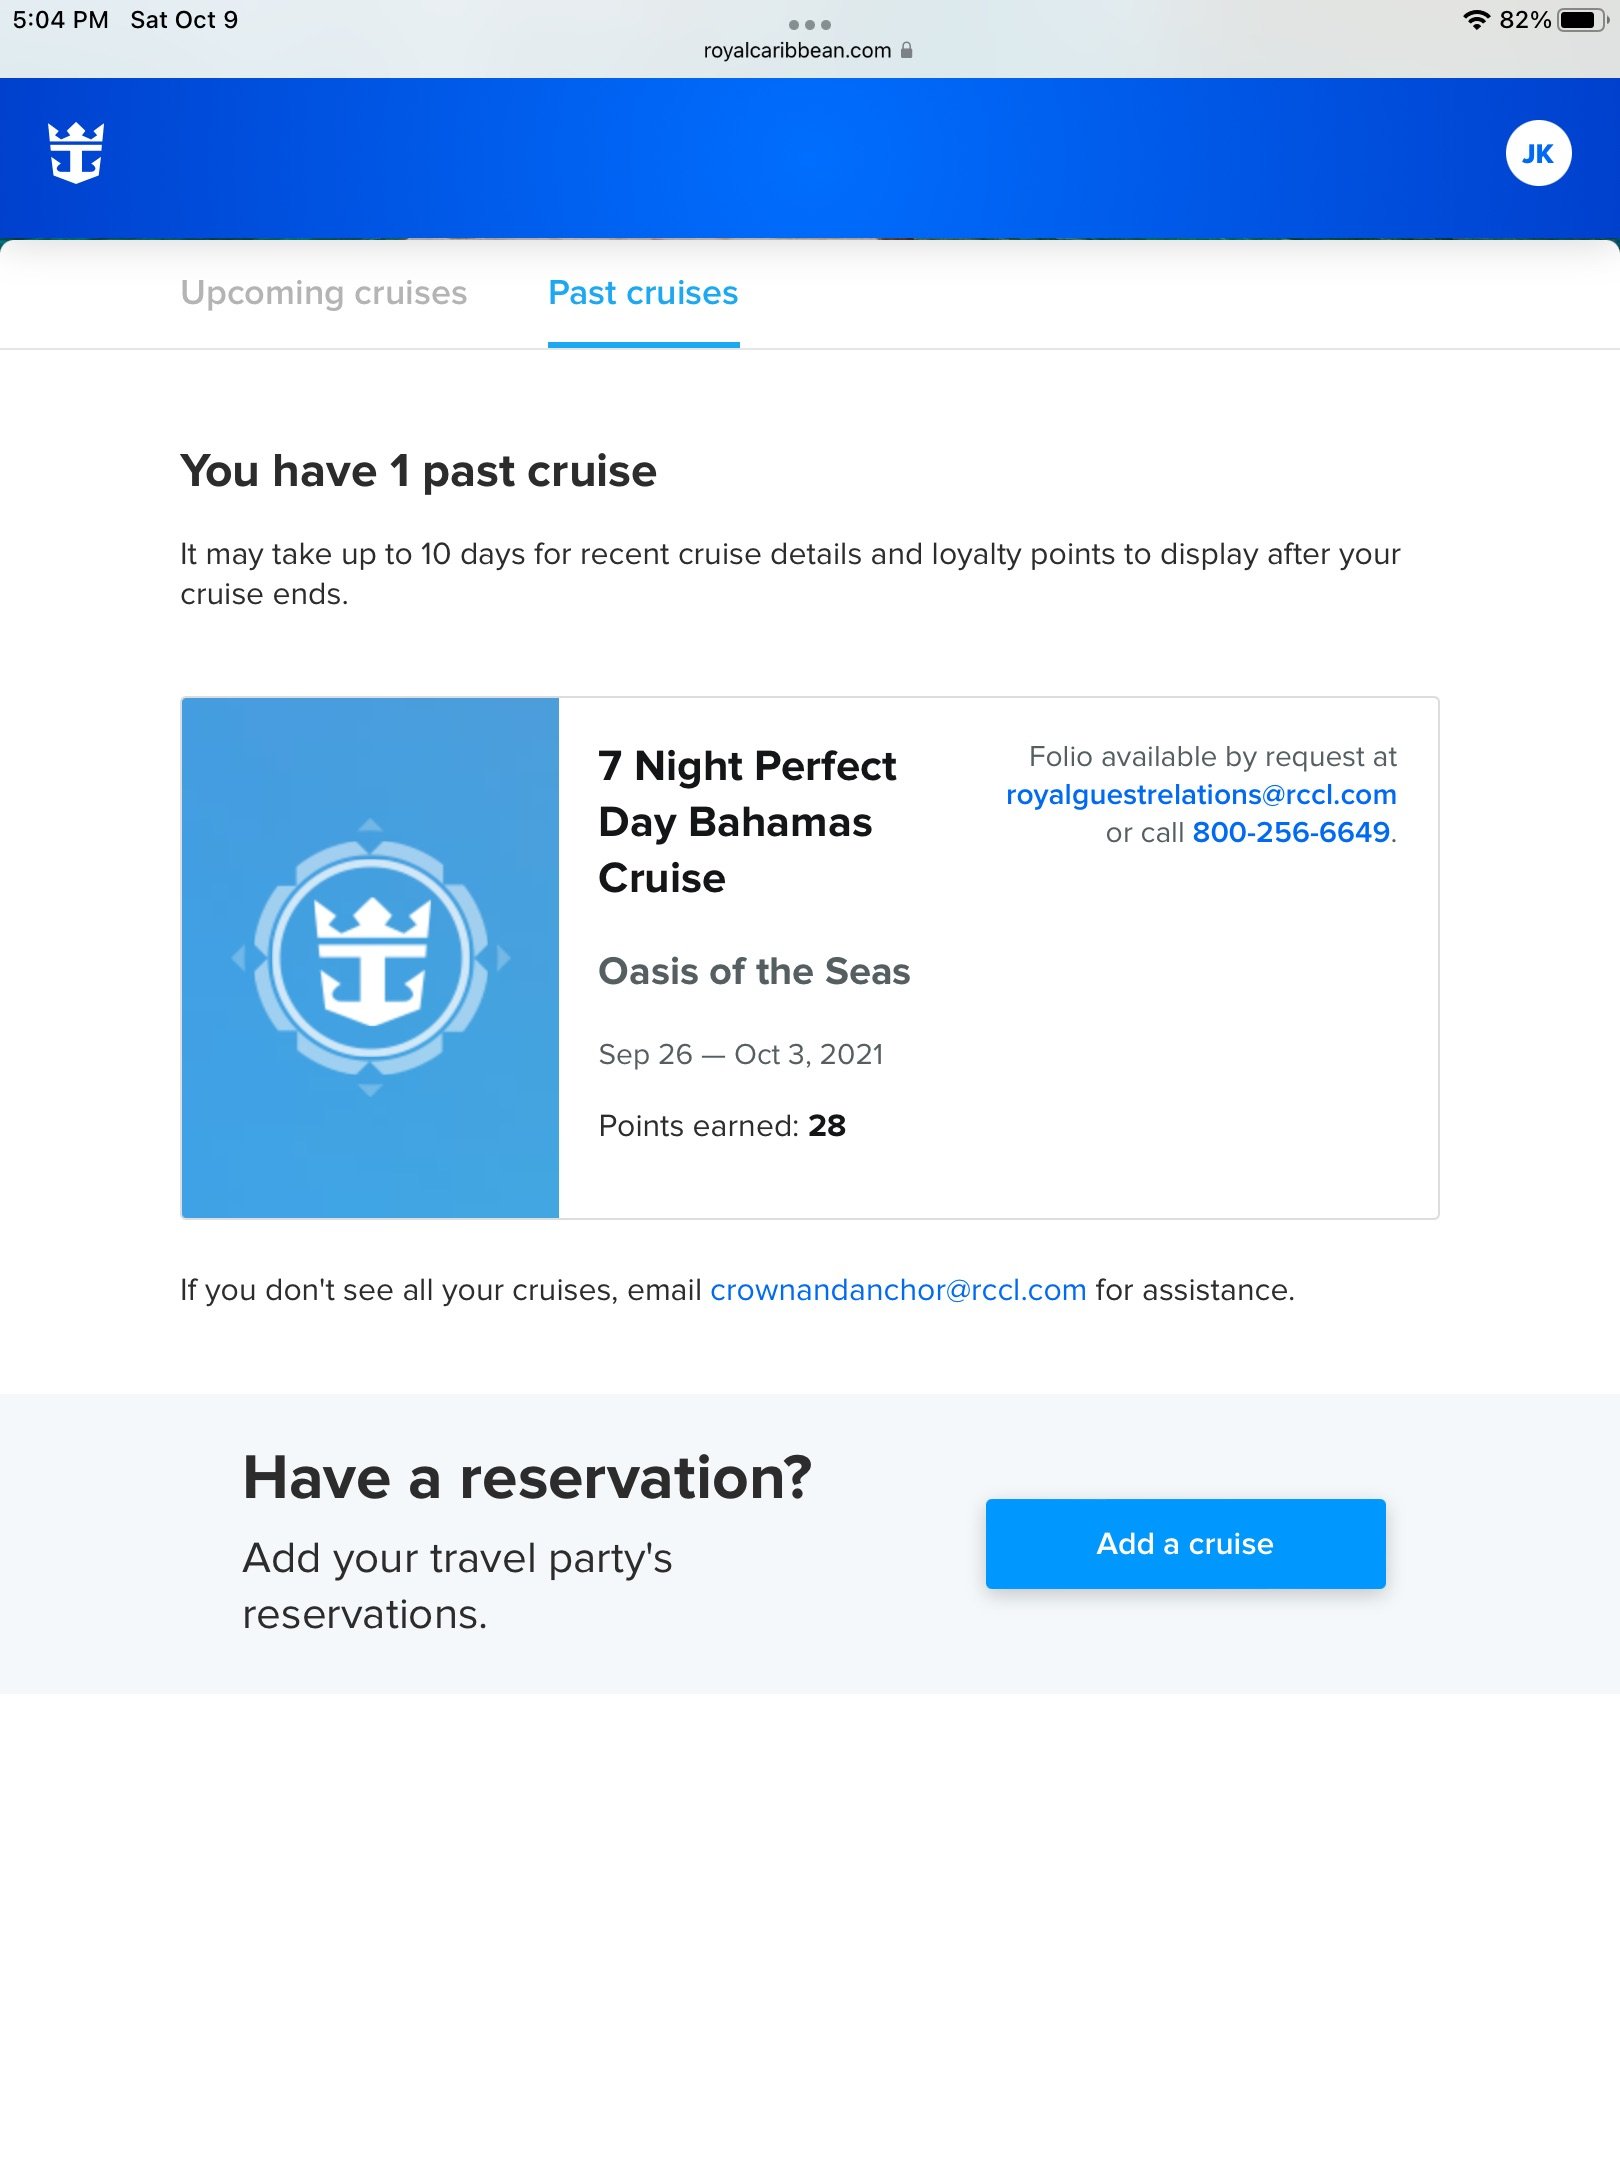Screen dimensions: 1620x2160
Task: Tap the Sep 26 — Oct 3, 2021 dates
Action: click(x=741, y=1054)
